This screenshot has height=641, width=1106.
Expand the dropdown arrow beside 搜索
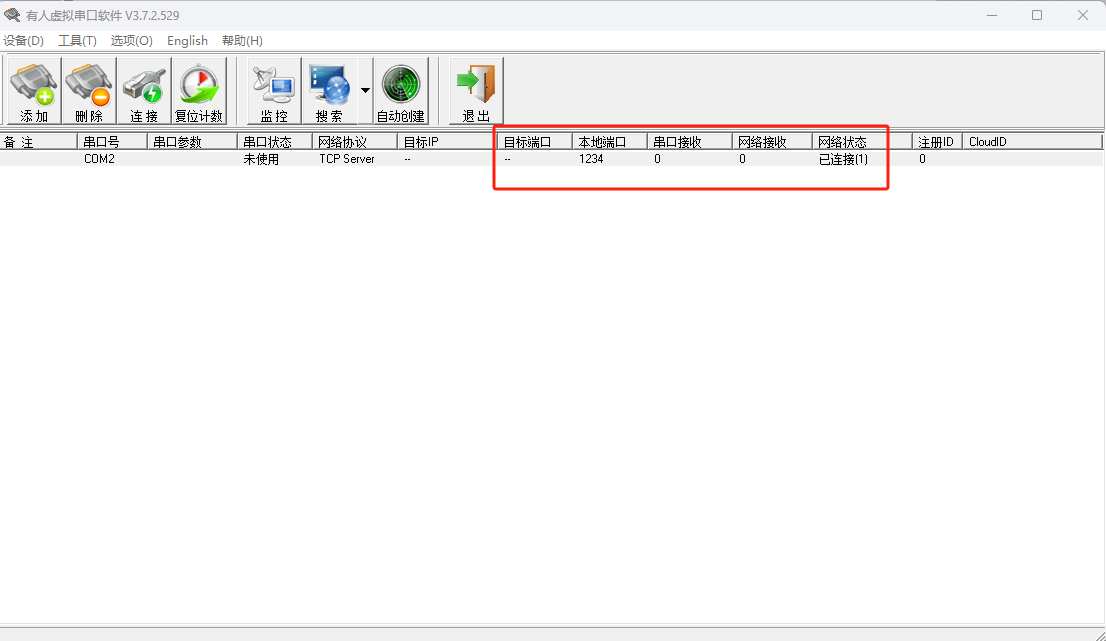point(365,91)
